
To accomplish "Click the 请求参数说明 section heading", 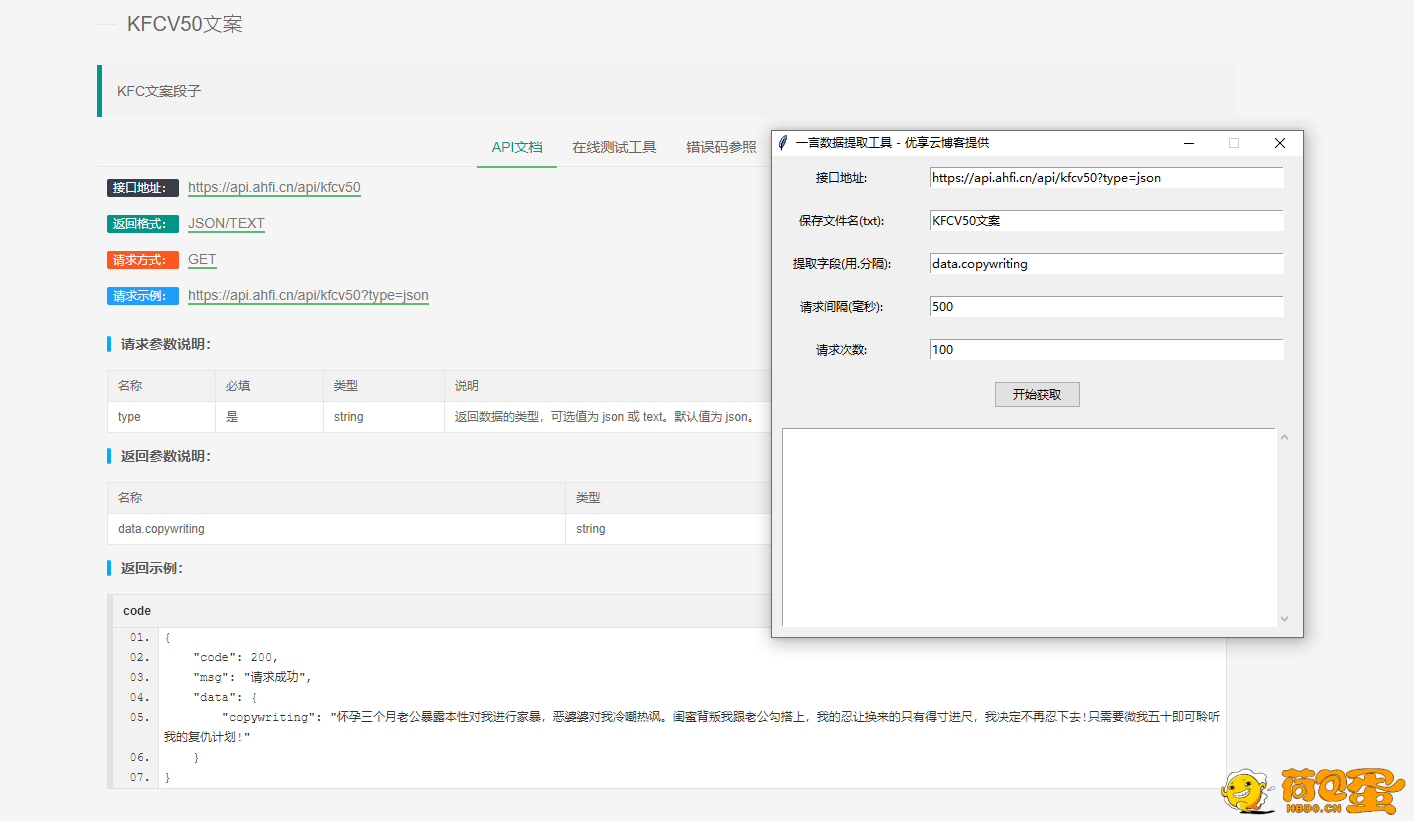I will [x=166, y=344].
